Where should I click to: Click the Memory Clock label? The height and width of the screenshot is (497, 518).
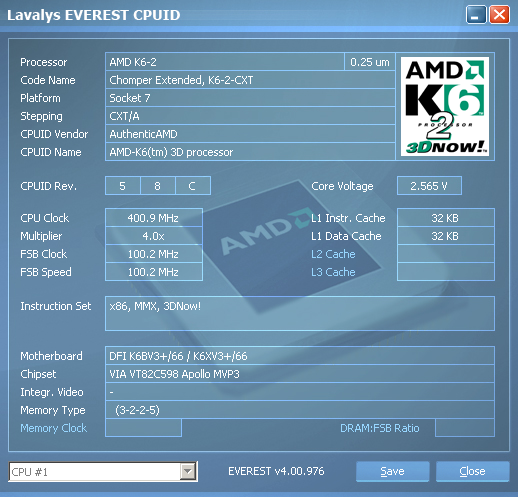(x=53, y=428)
